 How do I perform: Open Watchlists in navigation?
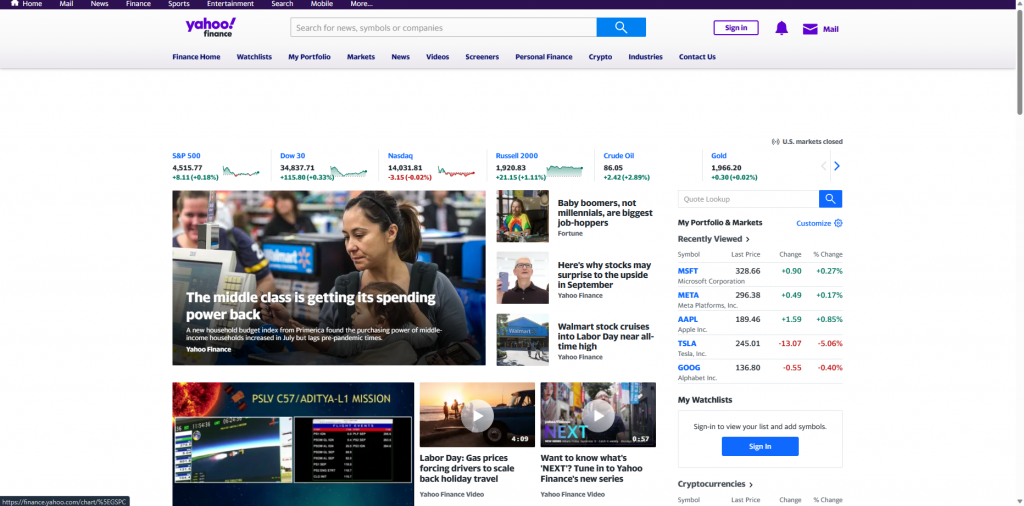click(x=254, y=57)
